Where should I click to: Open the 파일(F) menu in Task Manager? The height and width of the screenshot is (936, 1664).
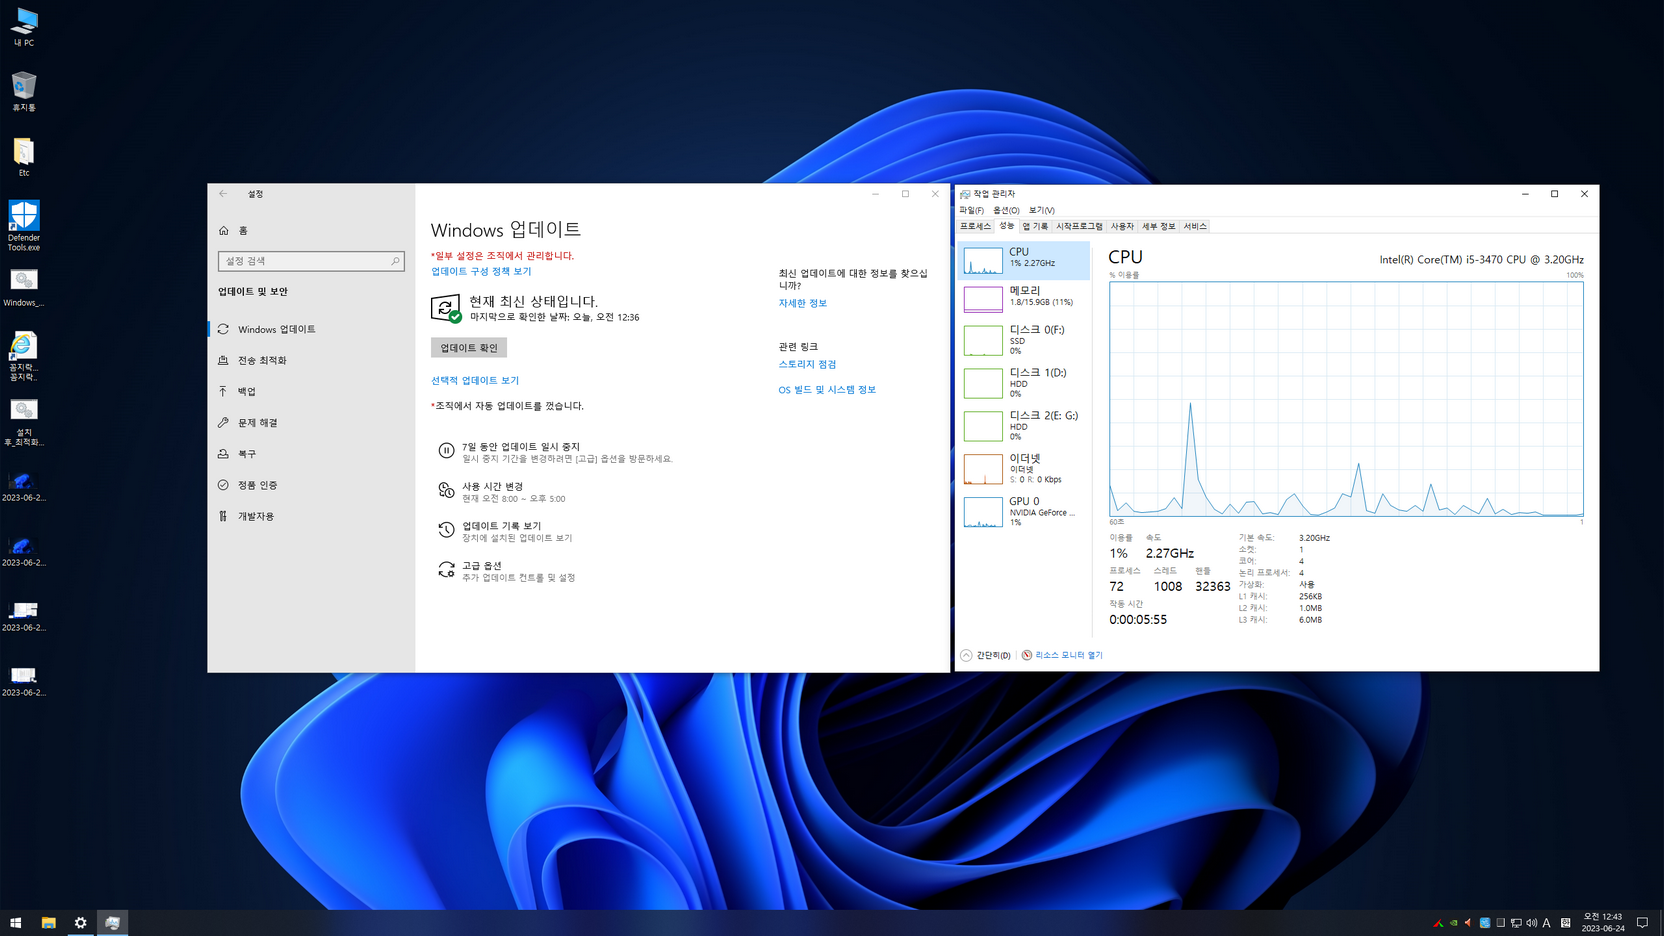971,210
